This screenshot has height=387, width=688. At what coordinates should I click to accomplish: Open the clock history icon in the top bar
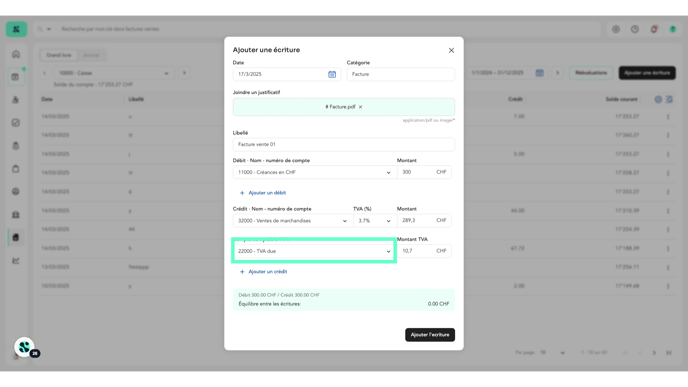(635, 29)
